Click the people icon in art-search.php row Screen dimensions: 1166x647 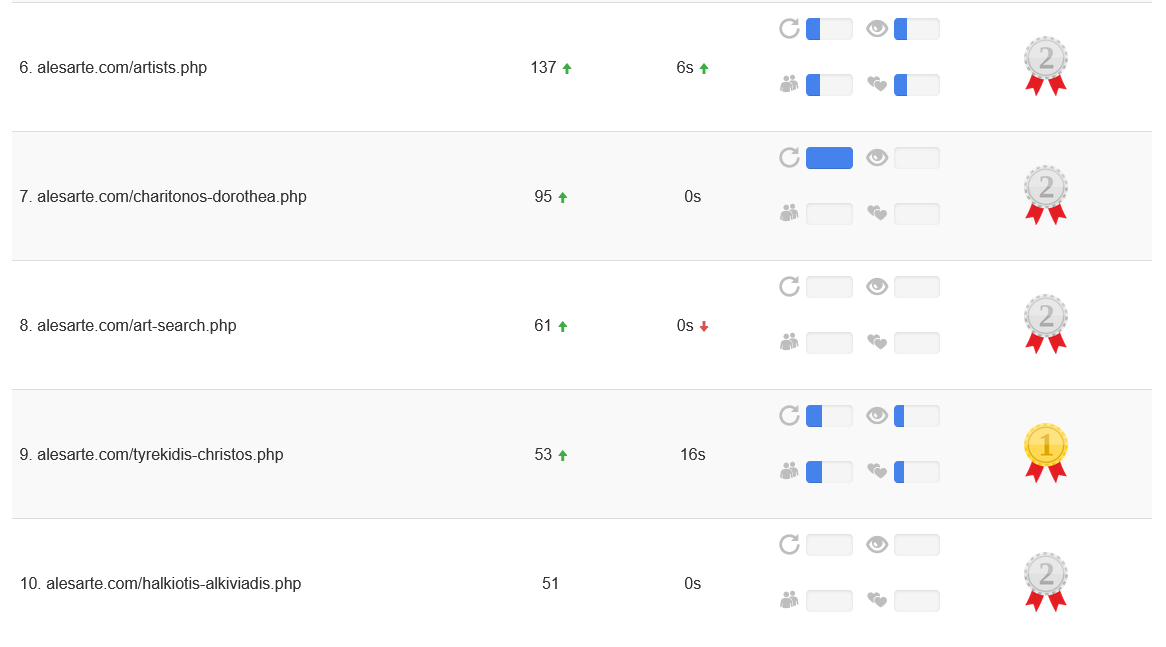(789, 342)
